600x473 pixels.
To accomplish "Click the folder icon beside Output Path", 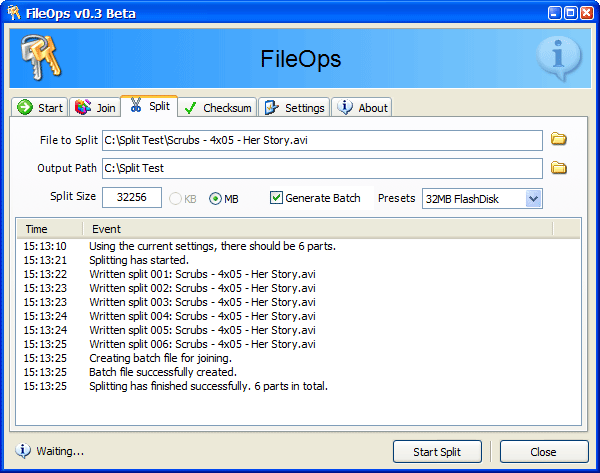I will point(559,168).
